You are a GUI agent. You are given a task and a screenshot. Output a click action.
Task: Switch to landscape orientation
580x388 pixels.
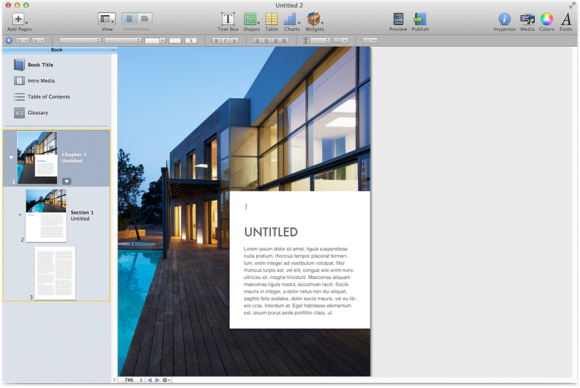(145, 18)
